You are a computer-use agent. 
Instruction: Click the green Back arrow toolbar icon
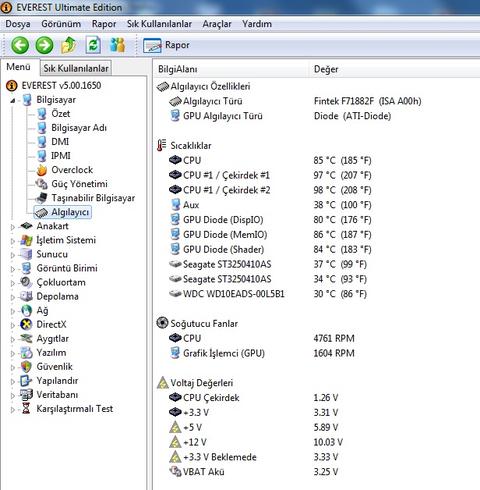20,45
